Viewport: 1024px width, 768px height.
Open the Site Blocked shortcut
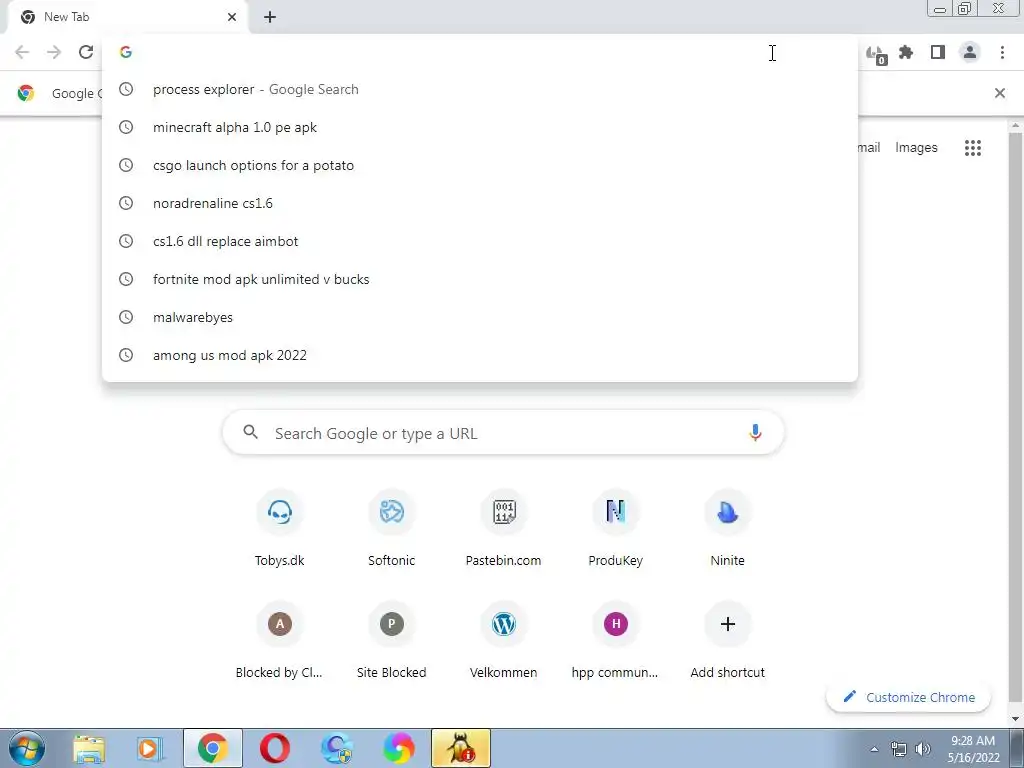coord(391,641)
